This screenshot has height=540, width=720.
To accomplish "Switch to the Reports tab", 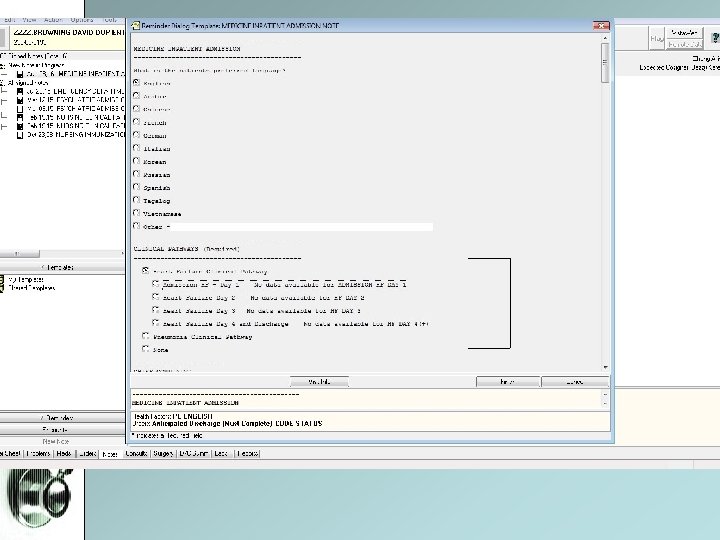I will point(248,454).
